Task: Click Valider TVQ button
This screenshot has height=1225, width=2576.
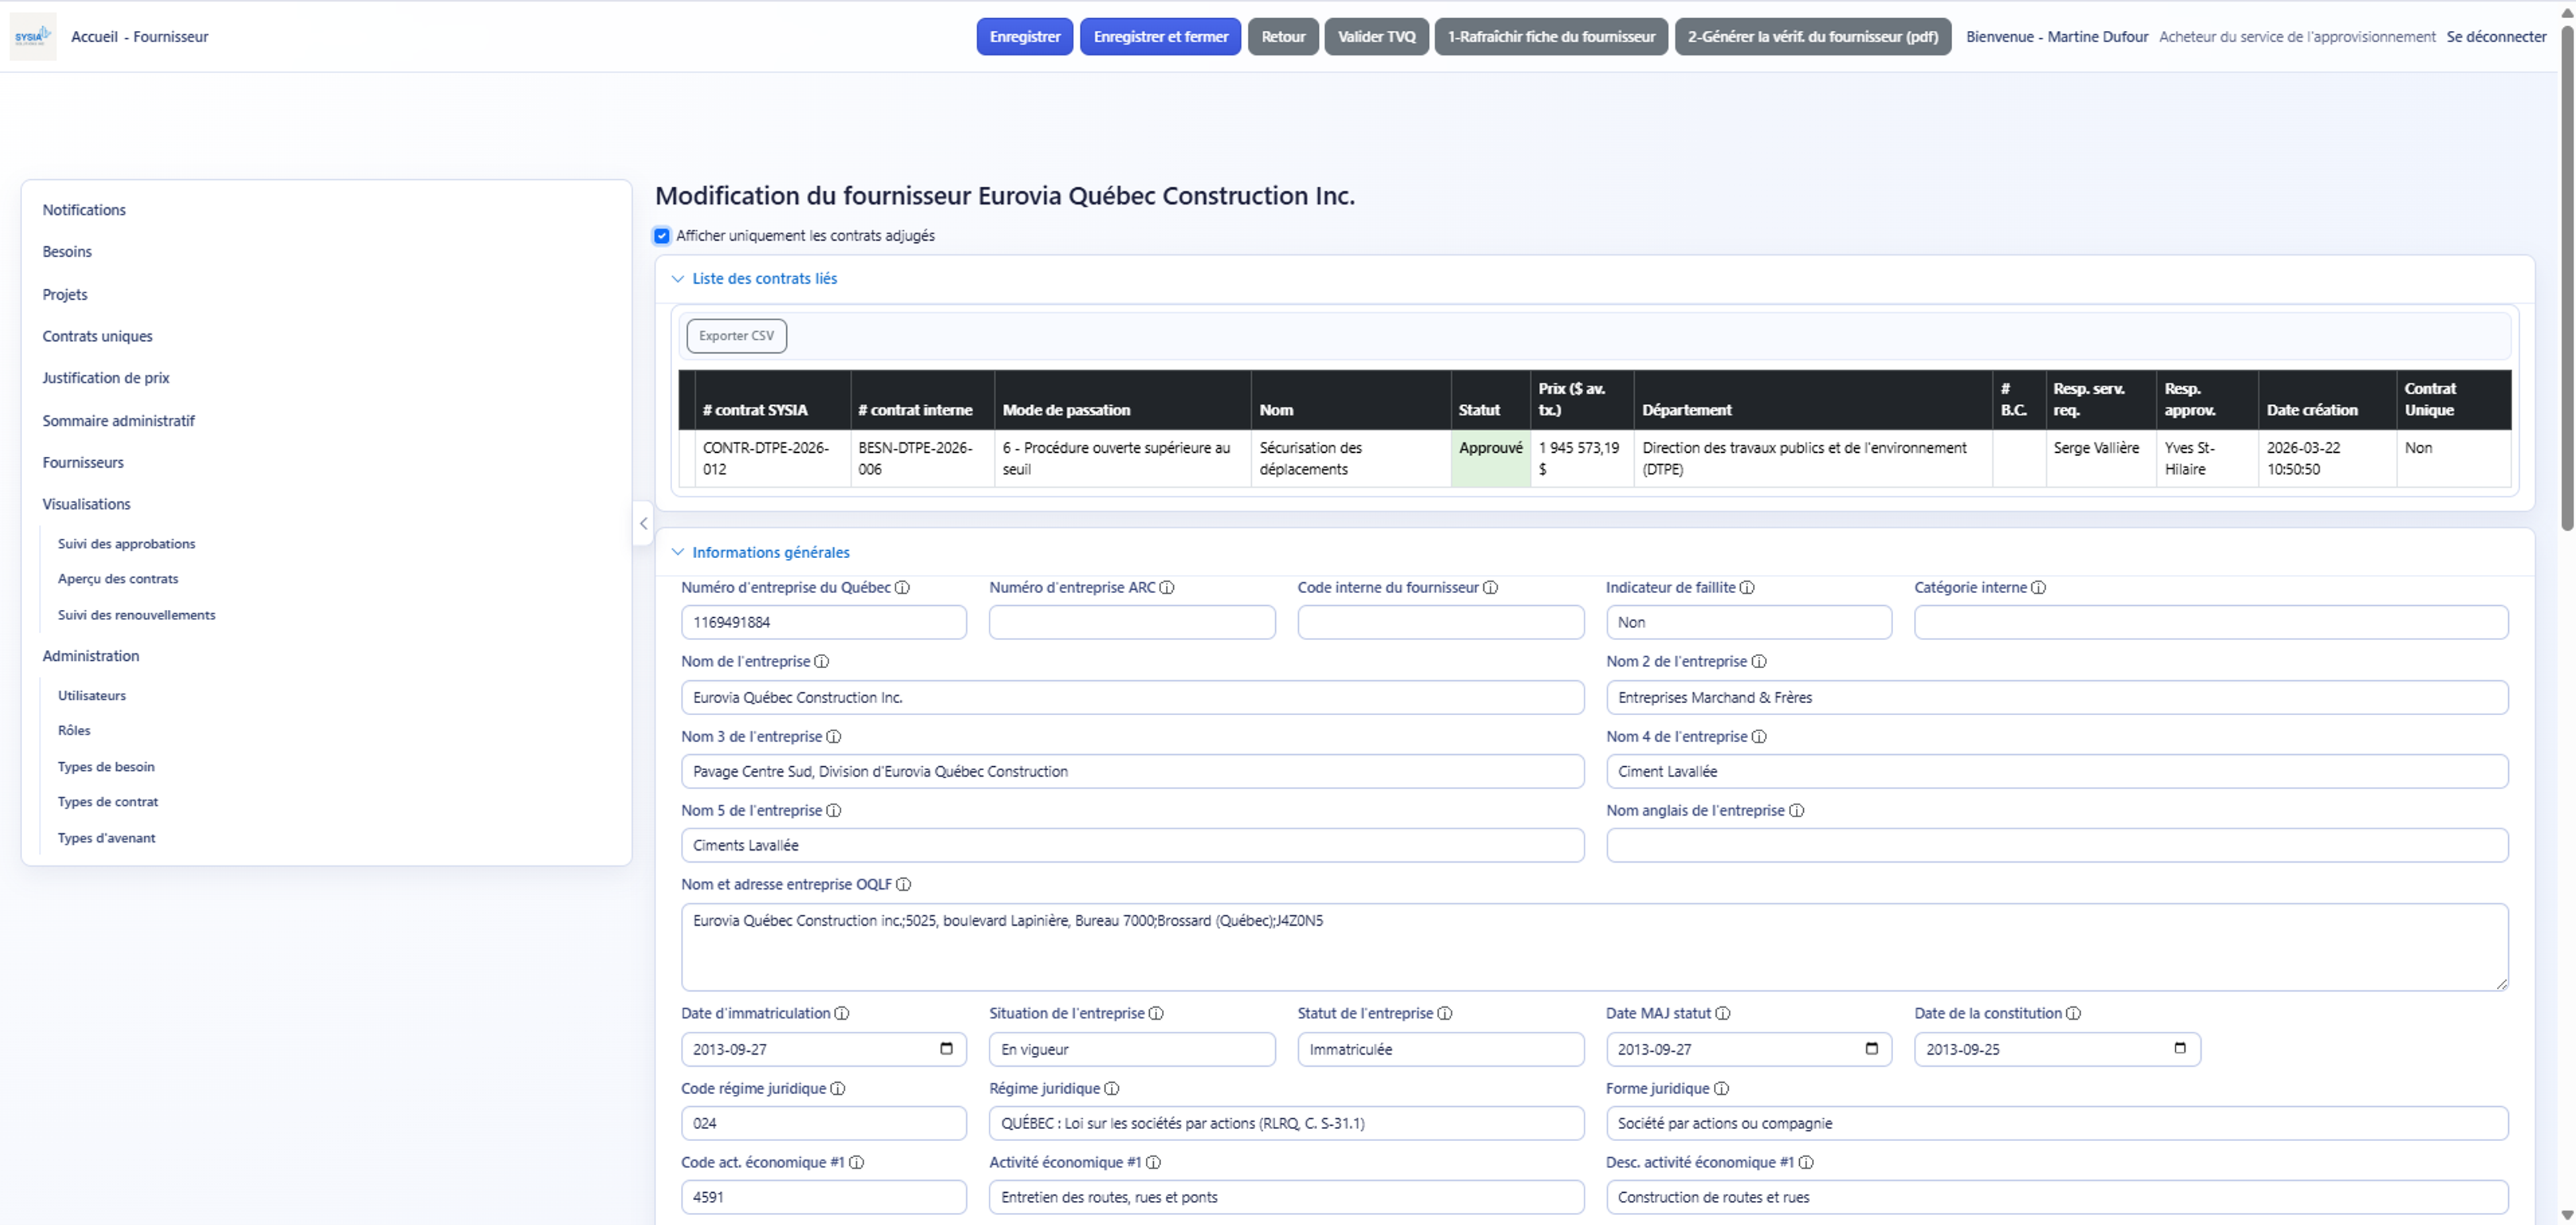Action: 1377,37
